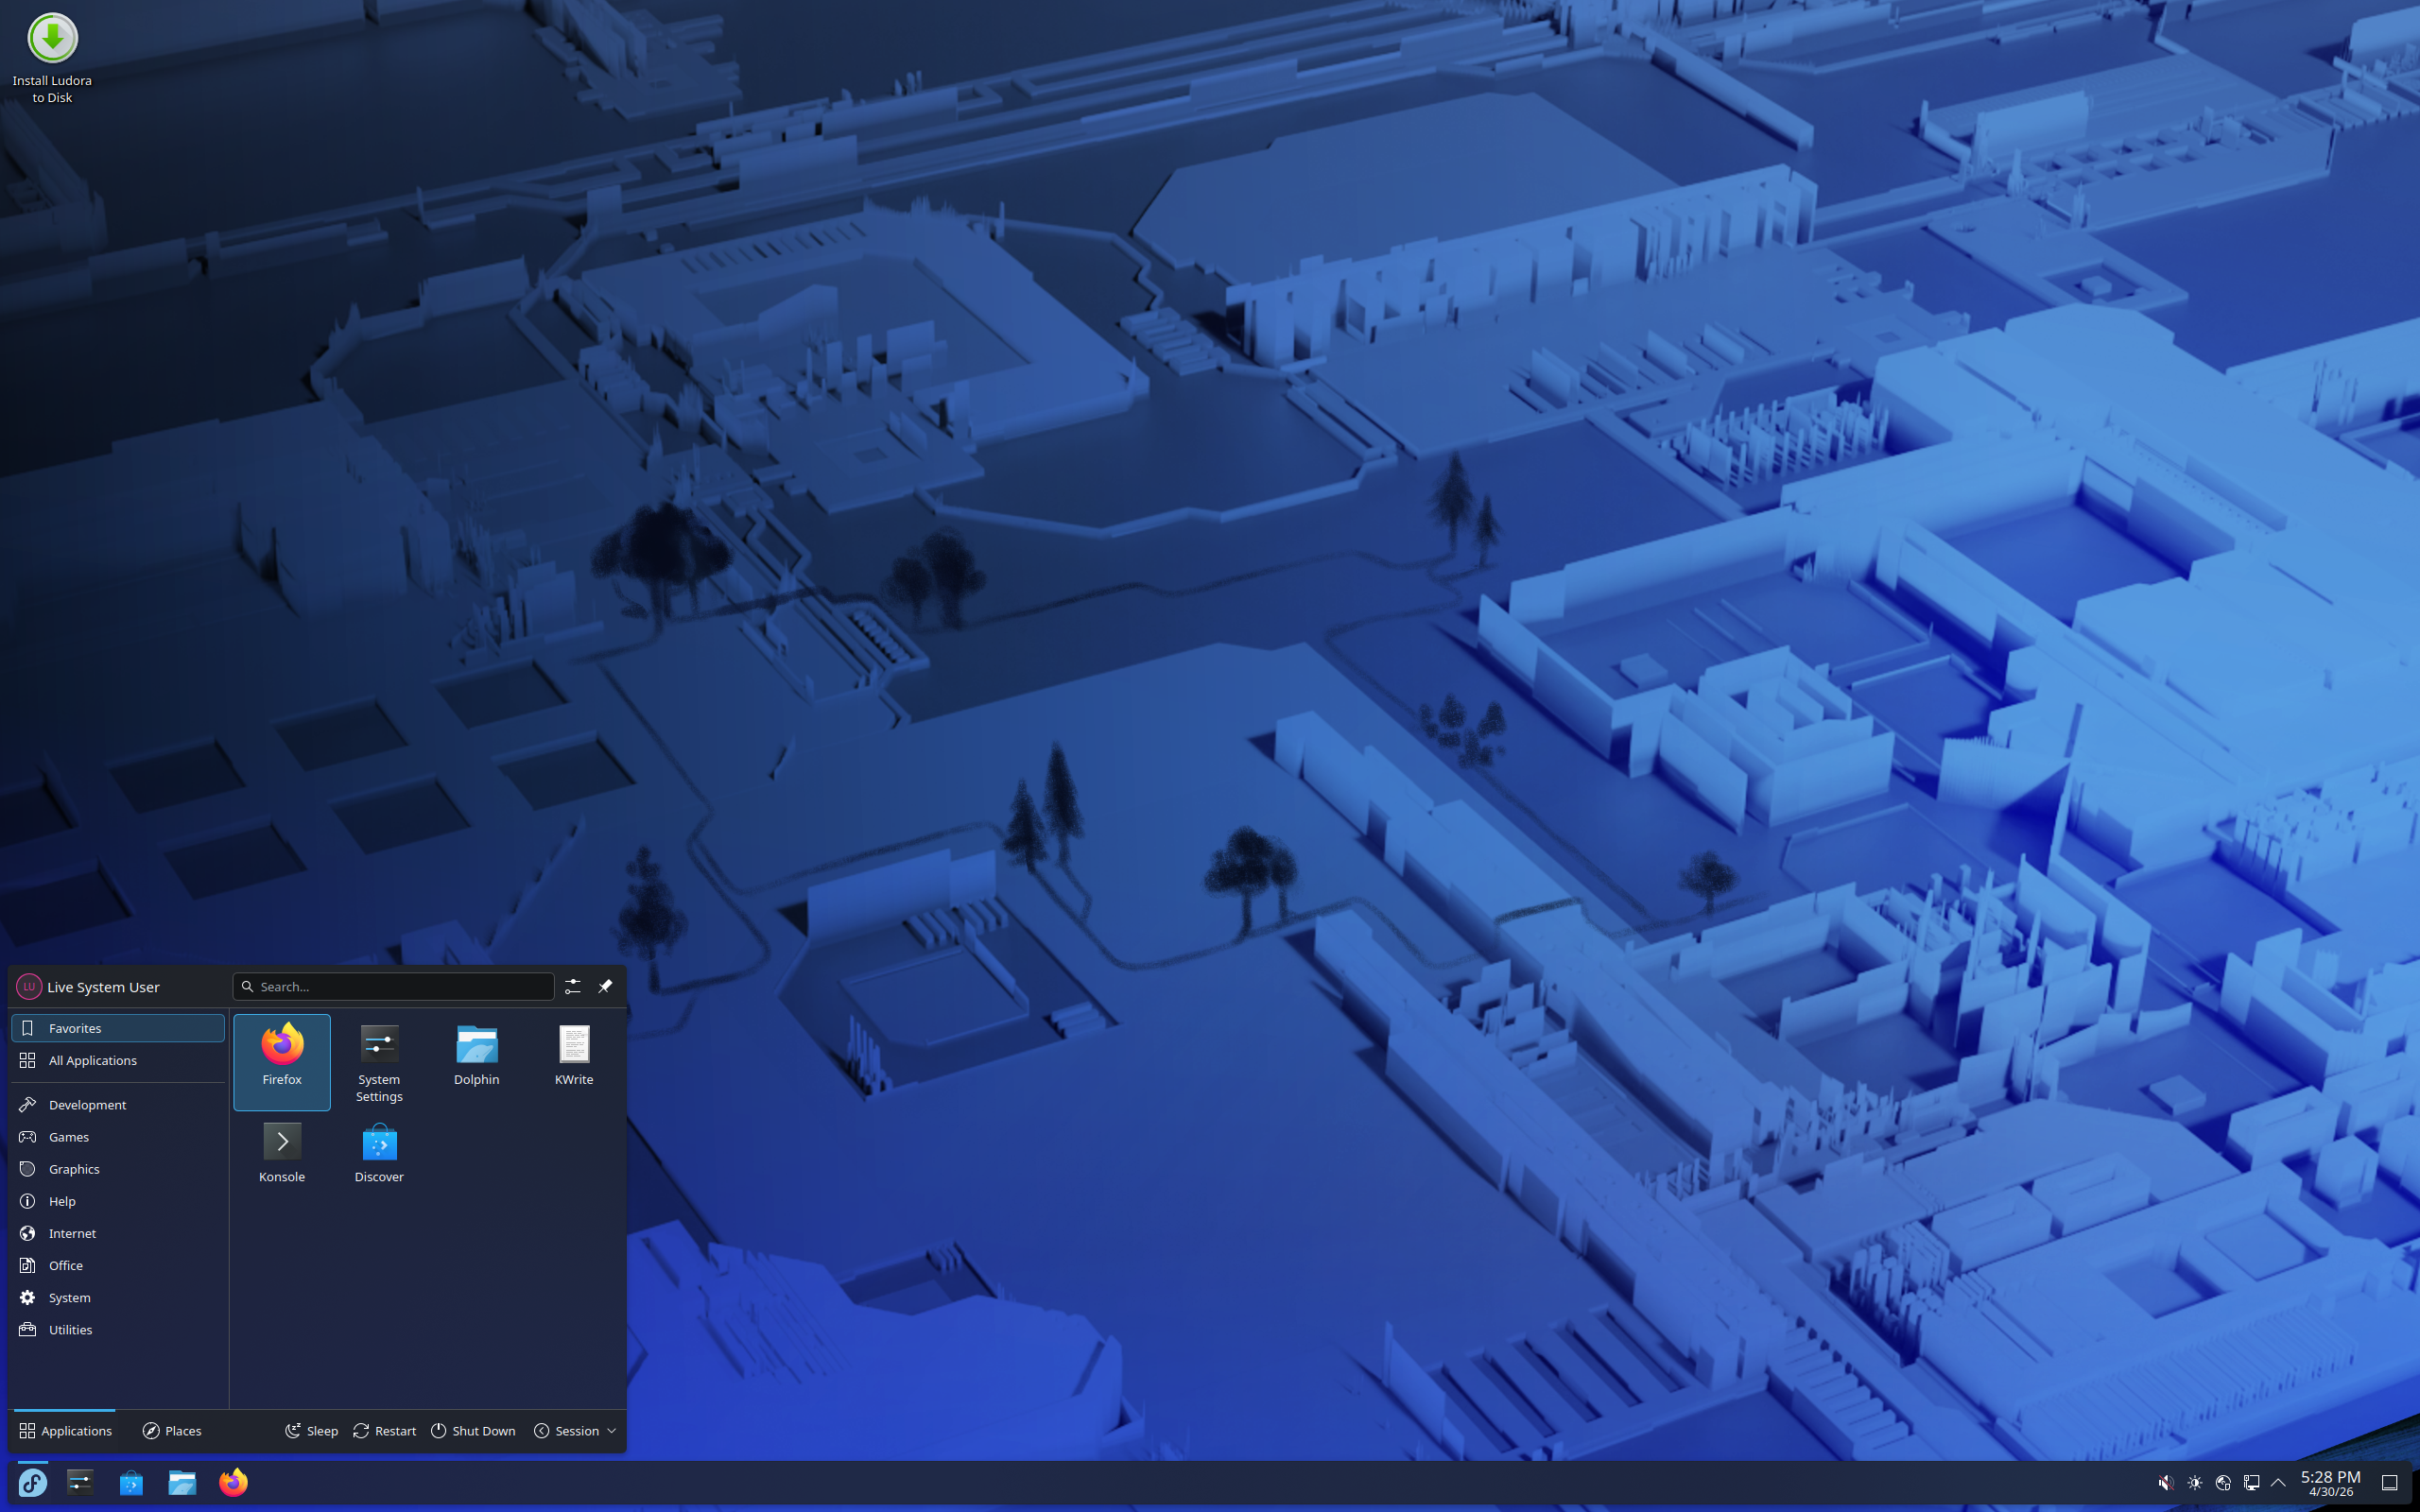Screen dimensions: 2420x1512
Task: Open the Development category
Action: click(118, 1104)
